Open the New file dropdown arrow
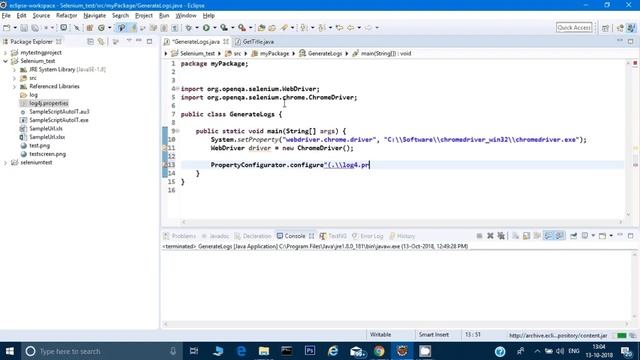Viewport: 640px width, 360px height. point(15,28)
